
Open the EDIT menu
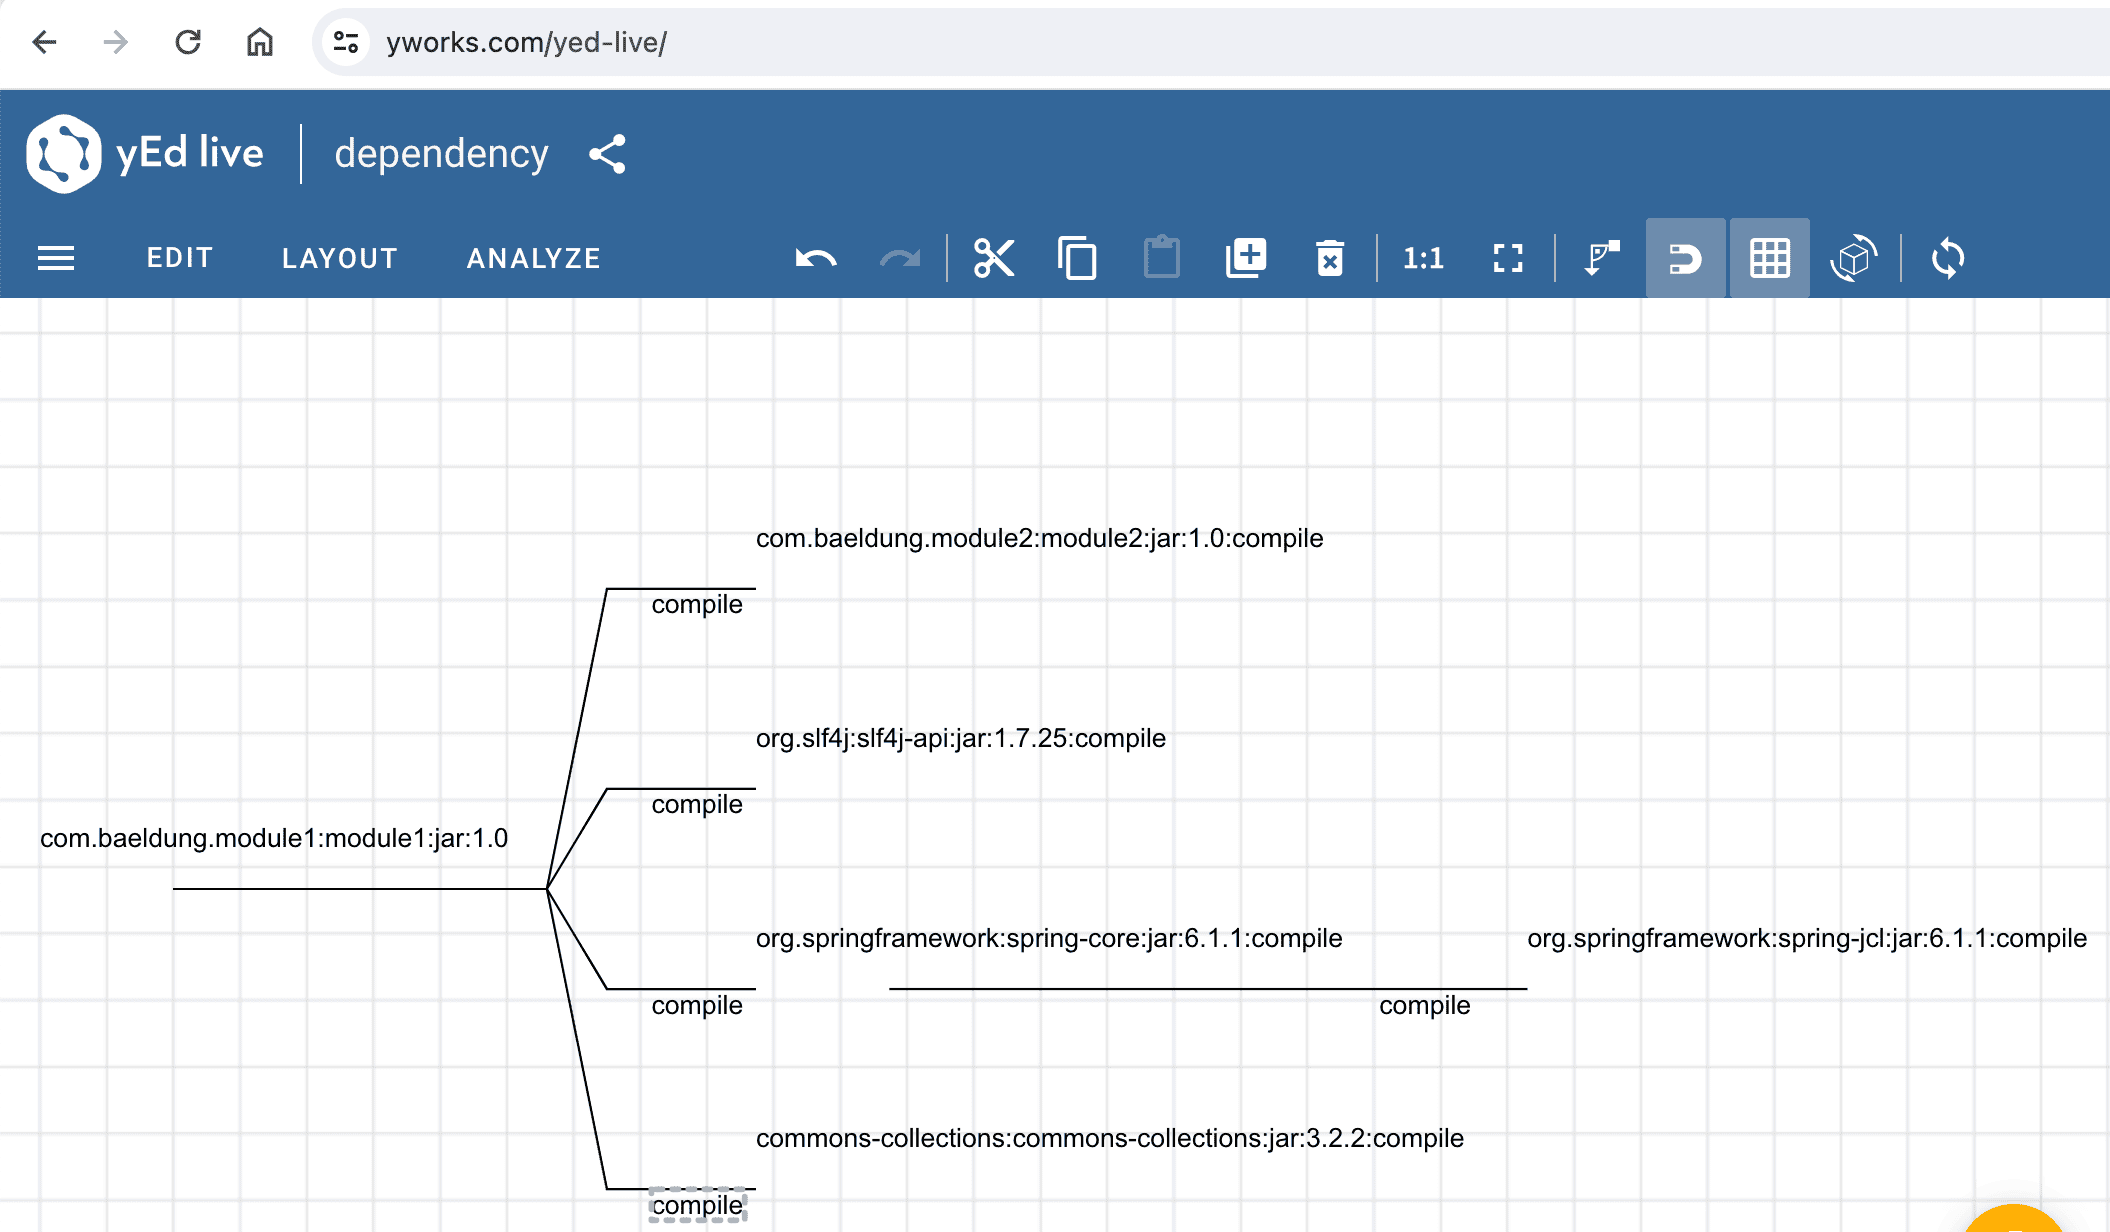coord(180,259)
